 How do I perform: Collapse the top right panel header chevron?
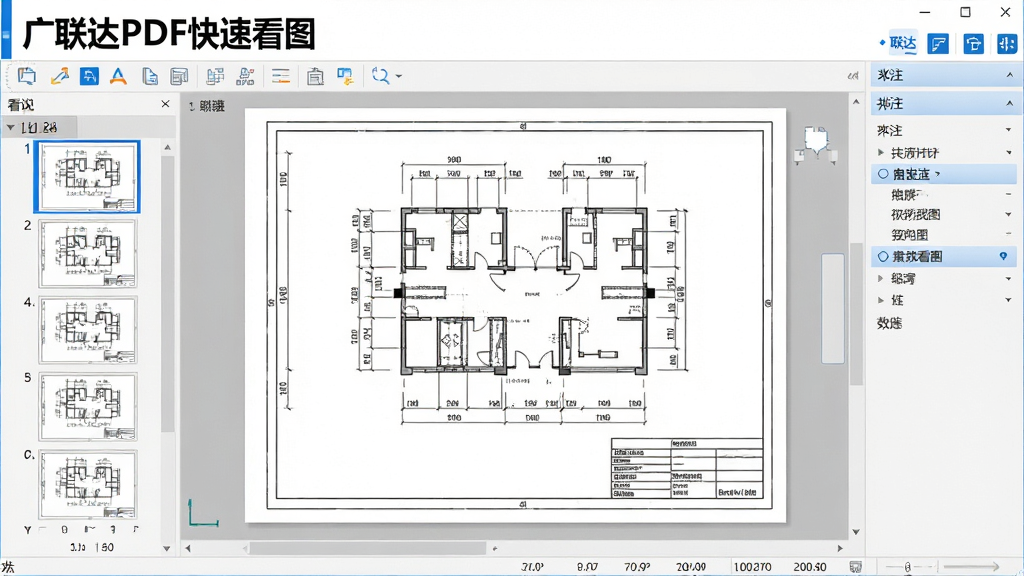(1009, 75)
